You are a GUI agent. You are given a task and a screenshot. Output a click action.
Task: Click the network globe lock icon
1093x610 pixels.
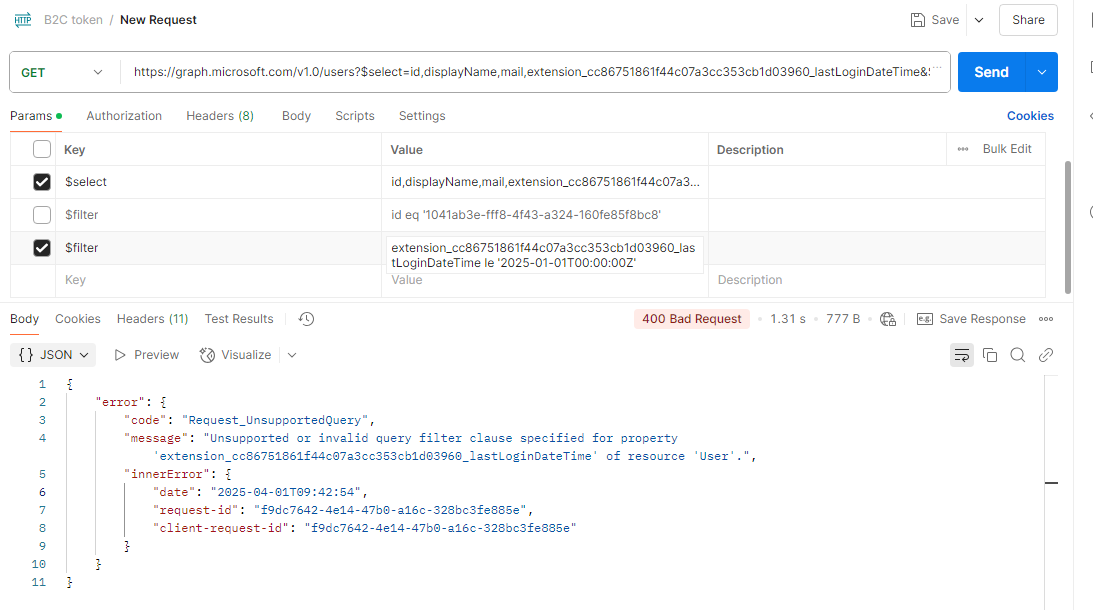(887, 319)
